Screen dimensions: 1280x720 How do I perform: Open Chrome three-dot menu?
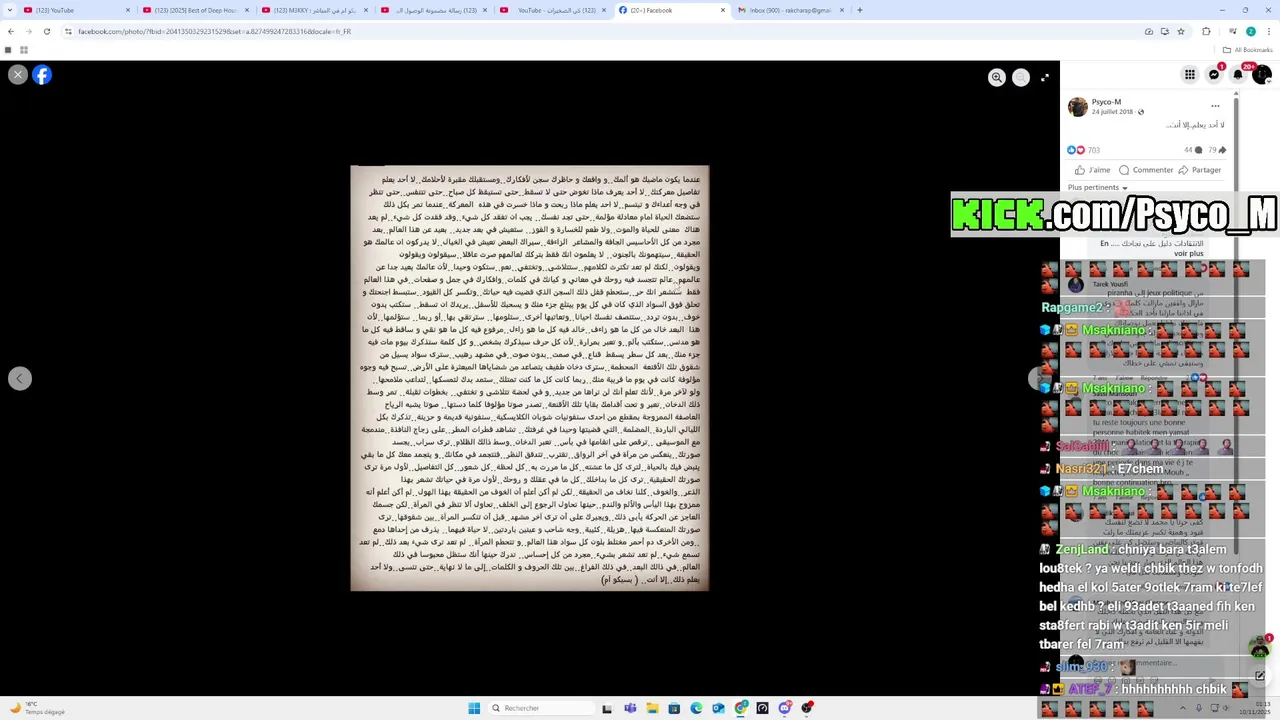1268,31
